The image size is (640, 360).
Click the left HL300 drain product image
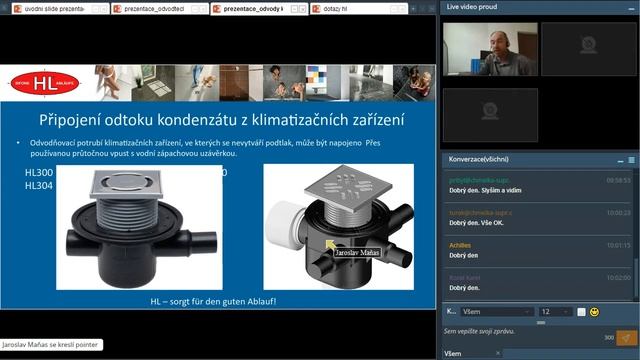tap(139, 227)
